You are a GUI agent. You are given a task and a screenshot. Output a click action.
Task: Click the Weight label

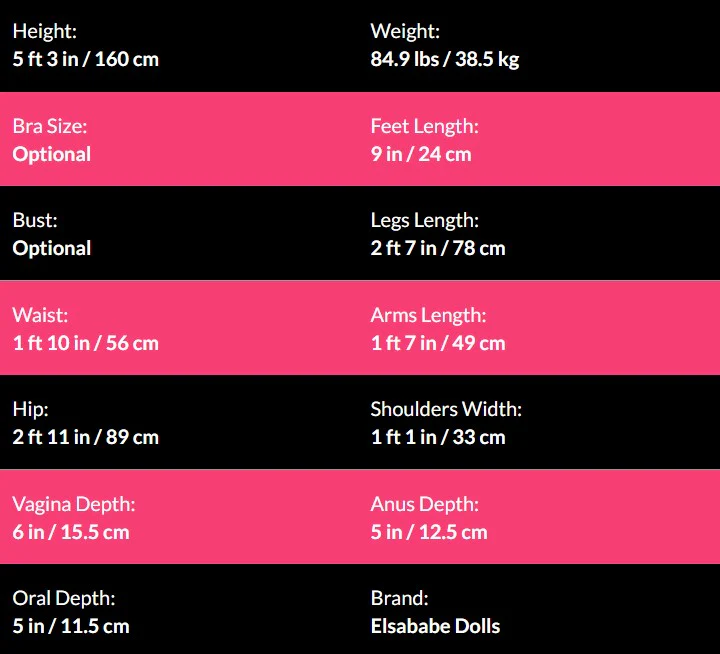click(x=404, y=32)
